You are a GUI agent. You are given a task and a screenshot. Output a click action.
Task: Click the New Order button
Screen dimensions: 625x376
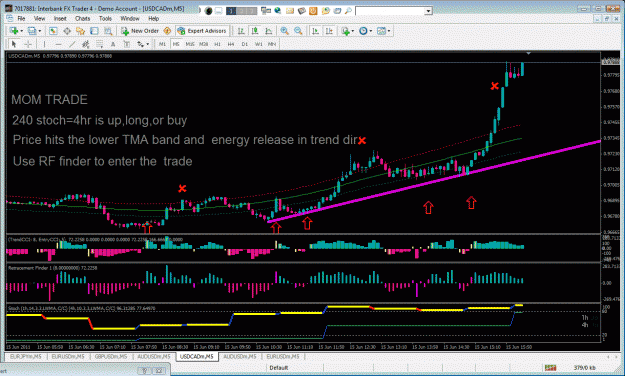point(140,31)
